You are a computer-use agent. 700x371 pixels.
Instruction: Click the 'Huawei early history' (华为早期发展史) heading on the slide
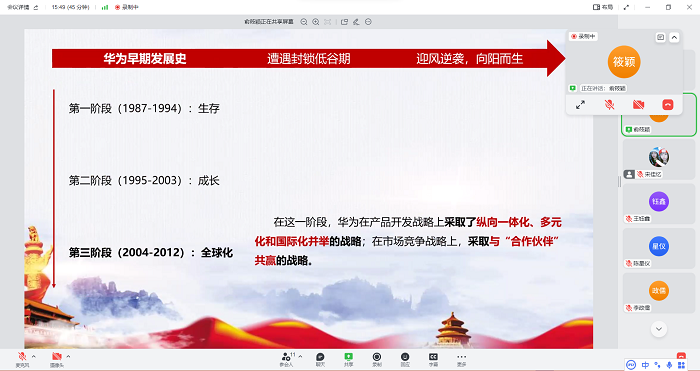coord(145,58)
